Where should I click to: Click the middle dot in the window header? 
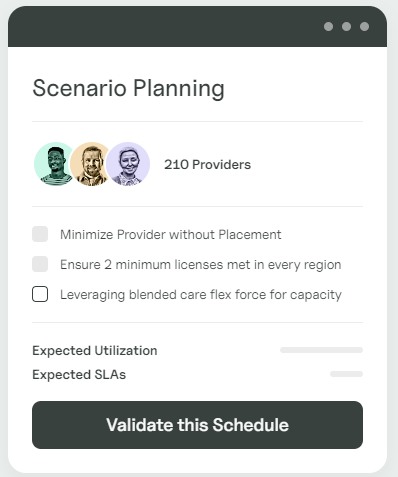pos(346,26)
